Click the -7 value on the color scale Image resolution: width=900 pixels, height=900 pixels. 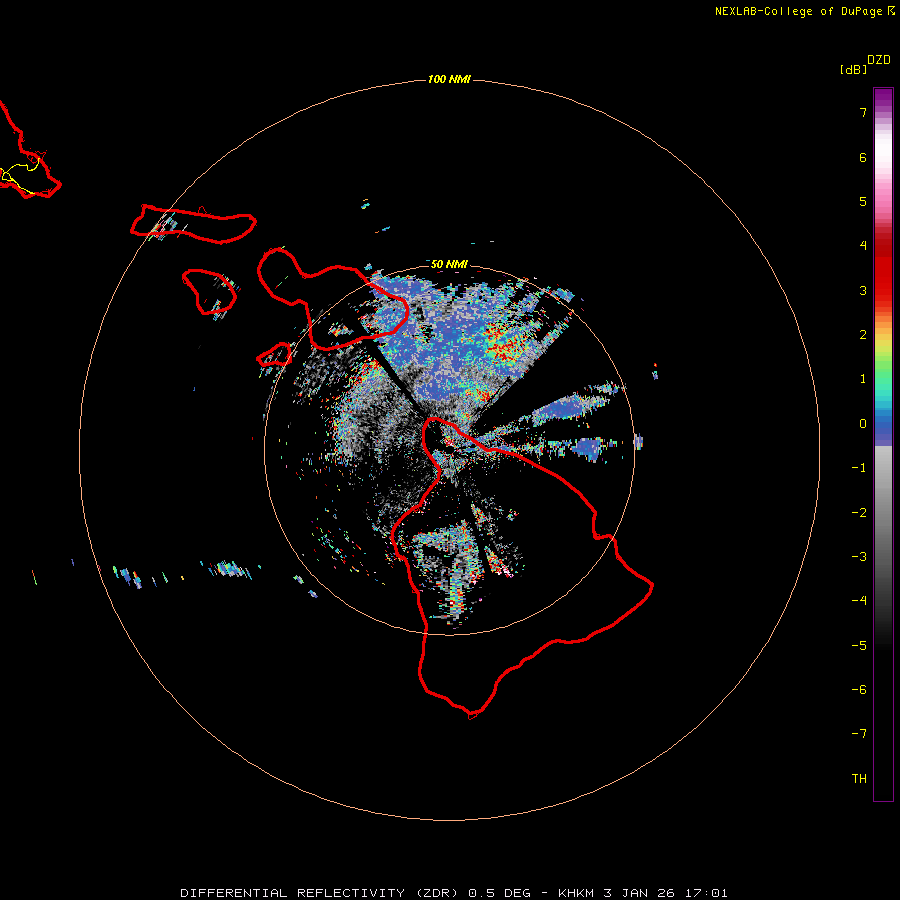coord(859,734)
